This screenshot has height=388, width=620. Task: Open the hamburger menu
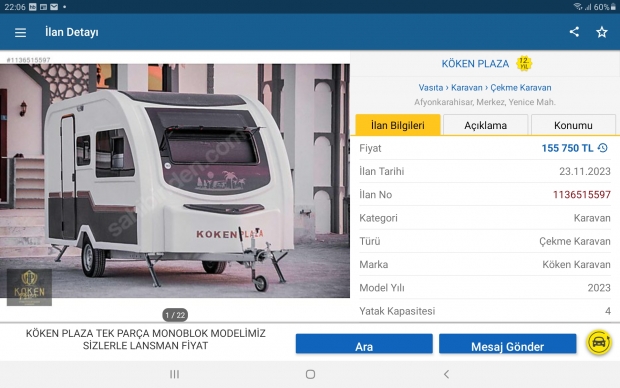click(20, 32)
